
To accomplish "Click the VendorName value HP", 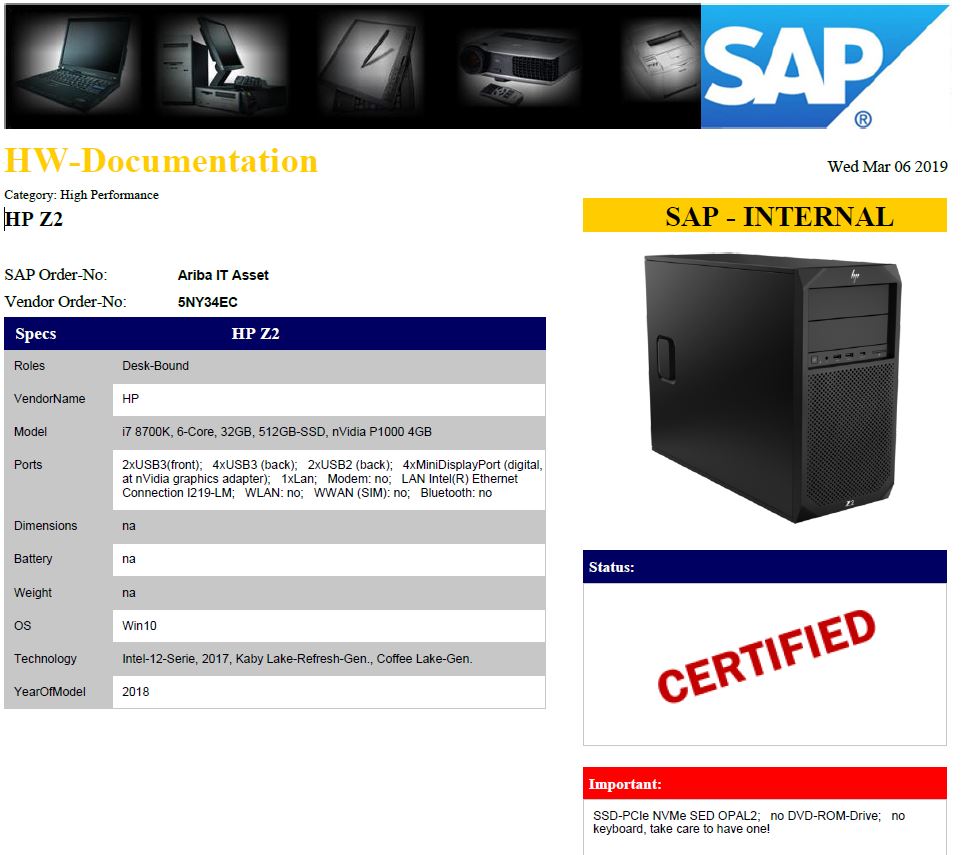I will (x=130, y=399).
